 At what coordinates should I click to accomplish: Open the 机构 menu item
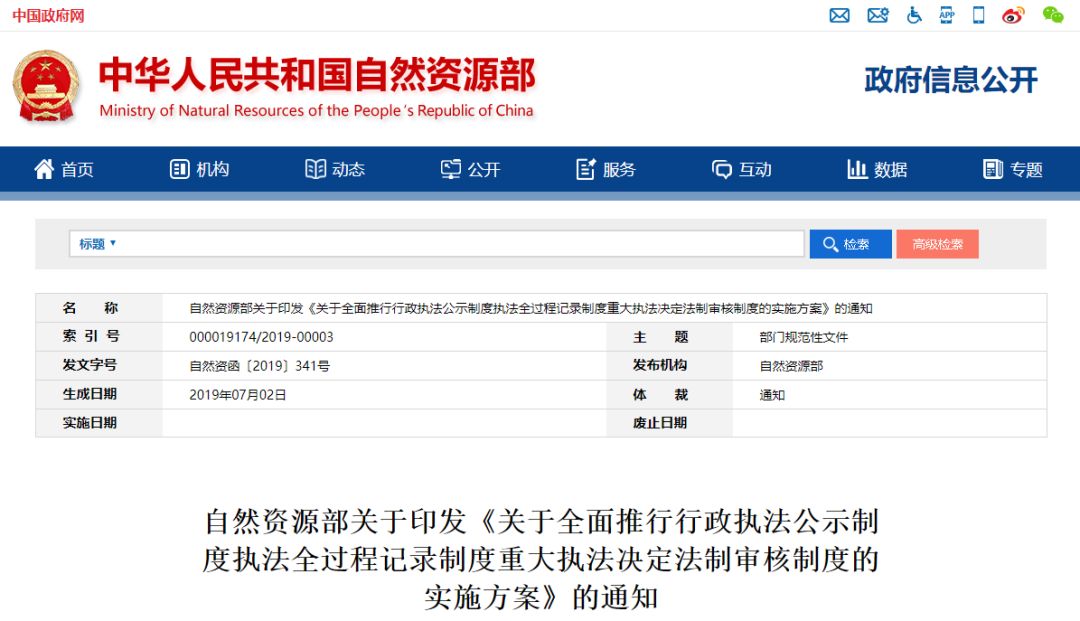pyautogui.click(x=213, y=169)
